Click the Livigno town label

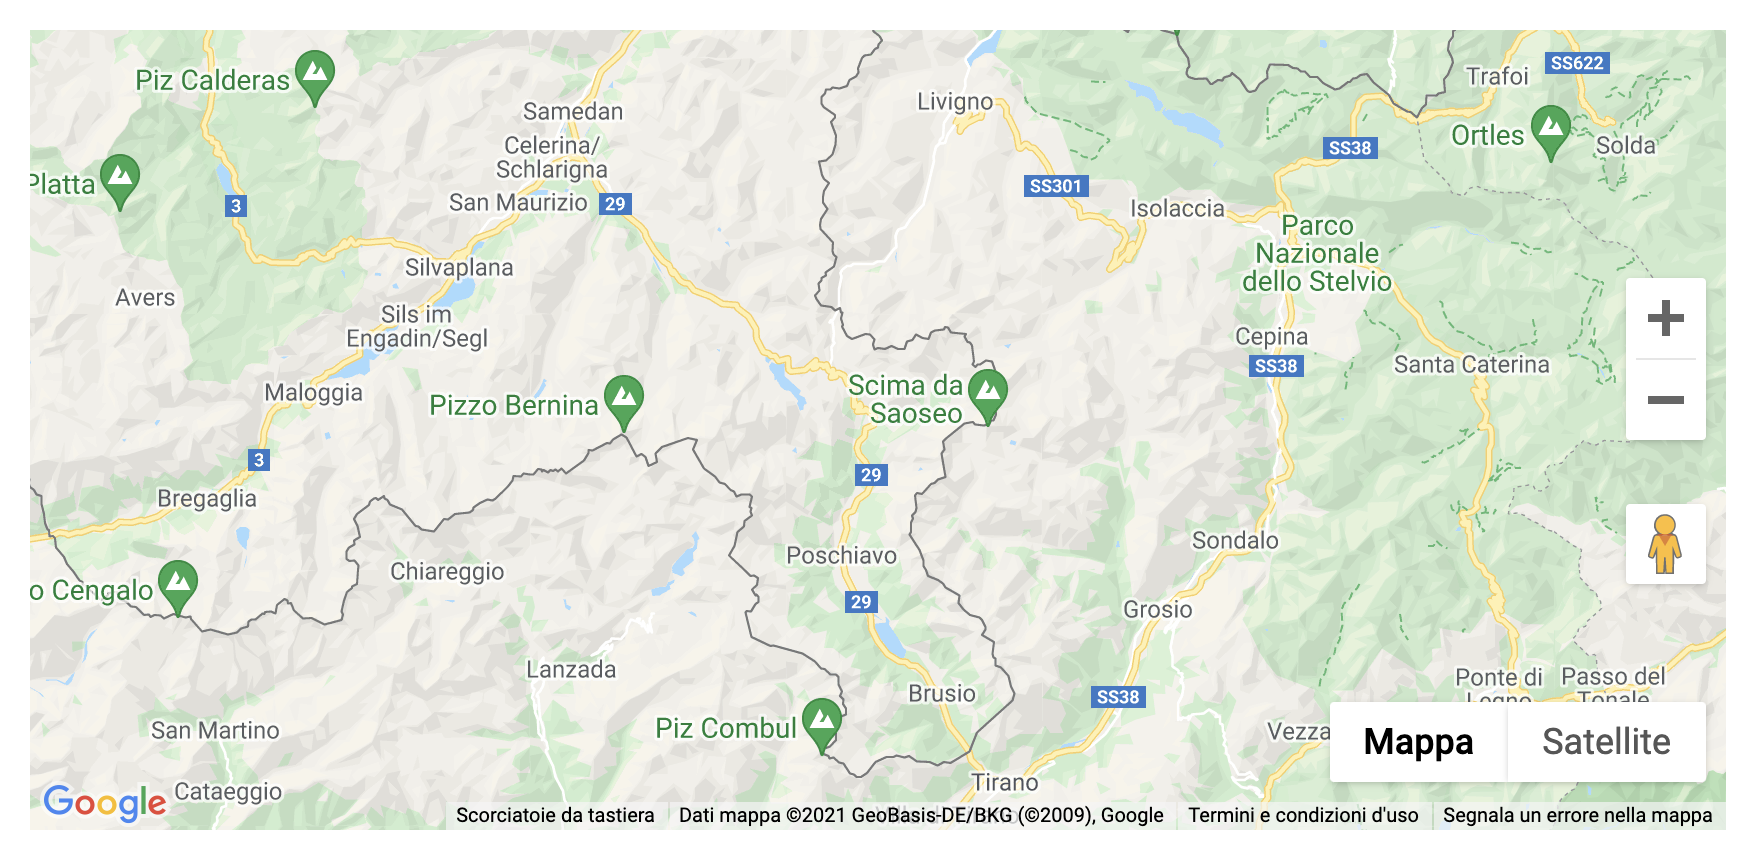955,102
